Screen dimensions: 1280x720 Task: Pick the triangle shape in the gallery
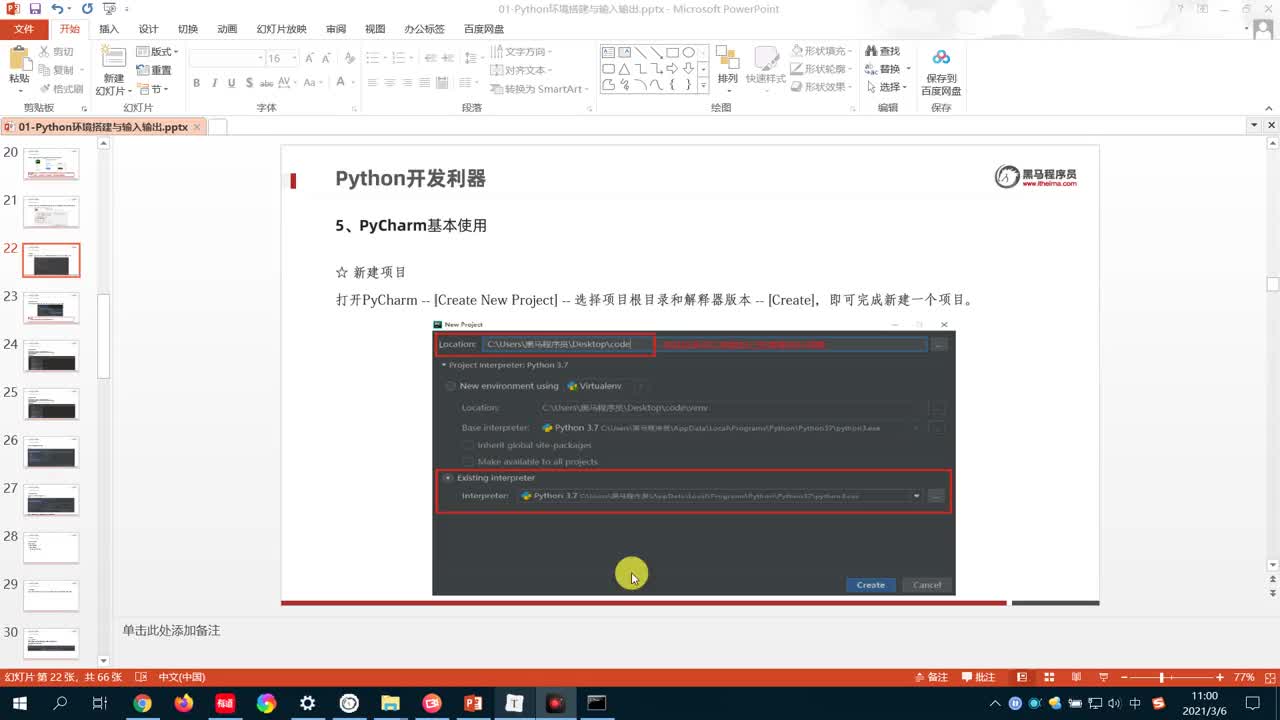click(624, 69)
